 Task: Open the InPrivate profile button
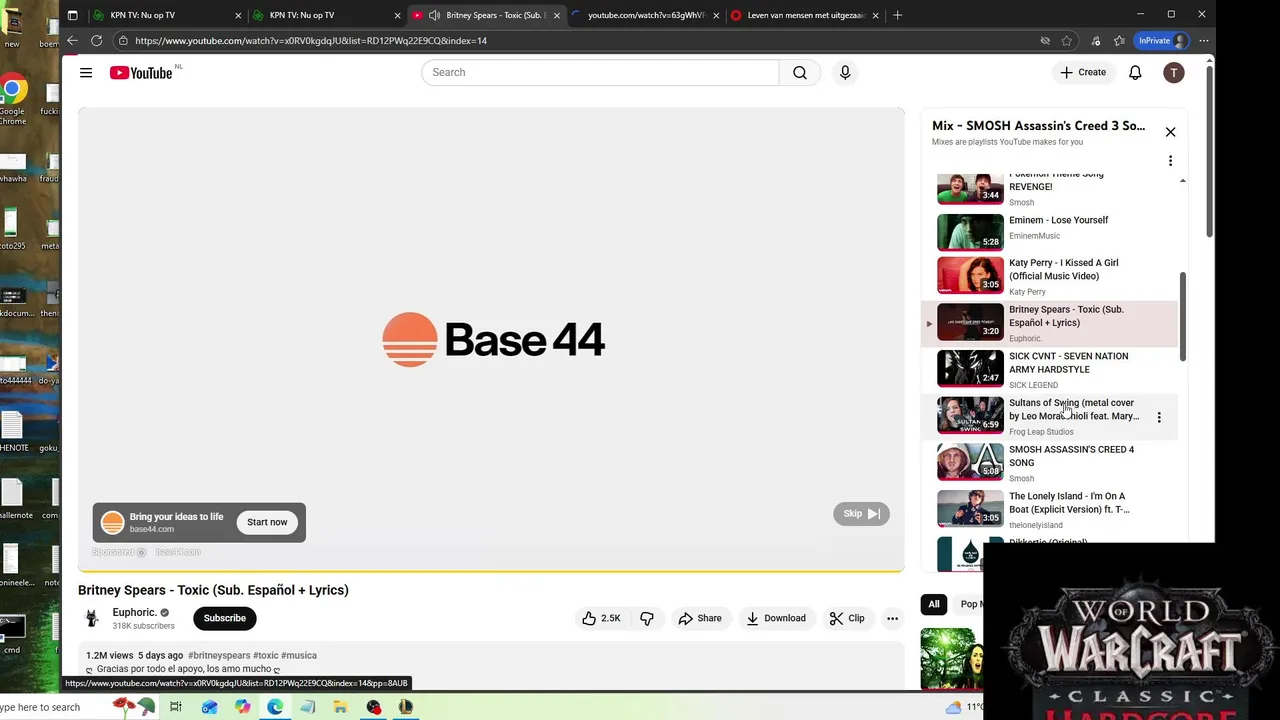tap(1163, 41)
